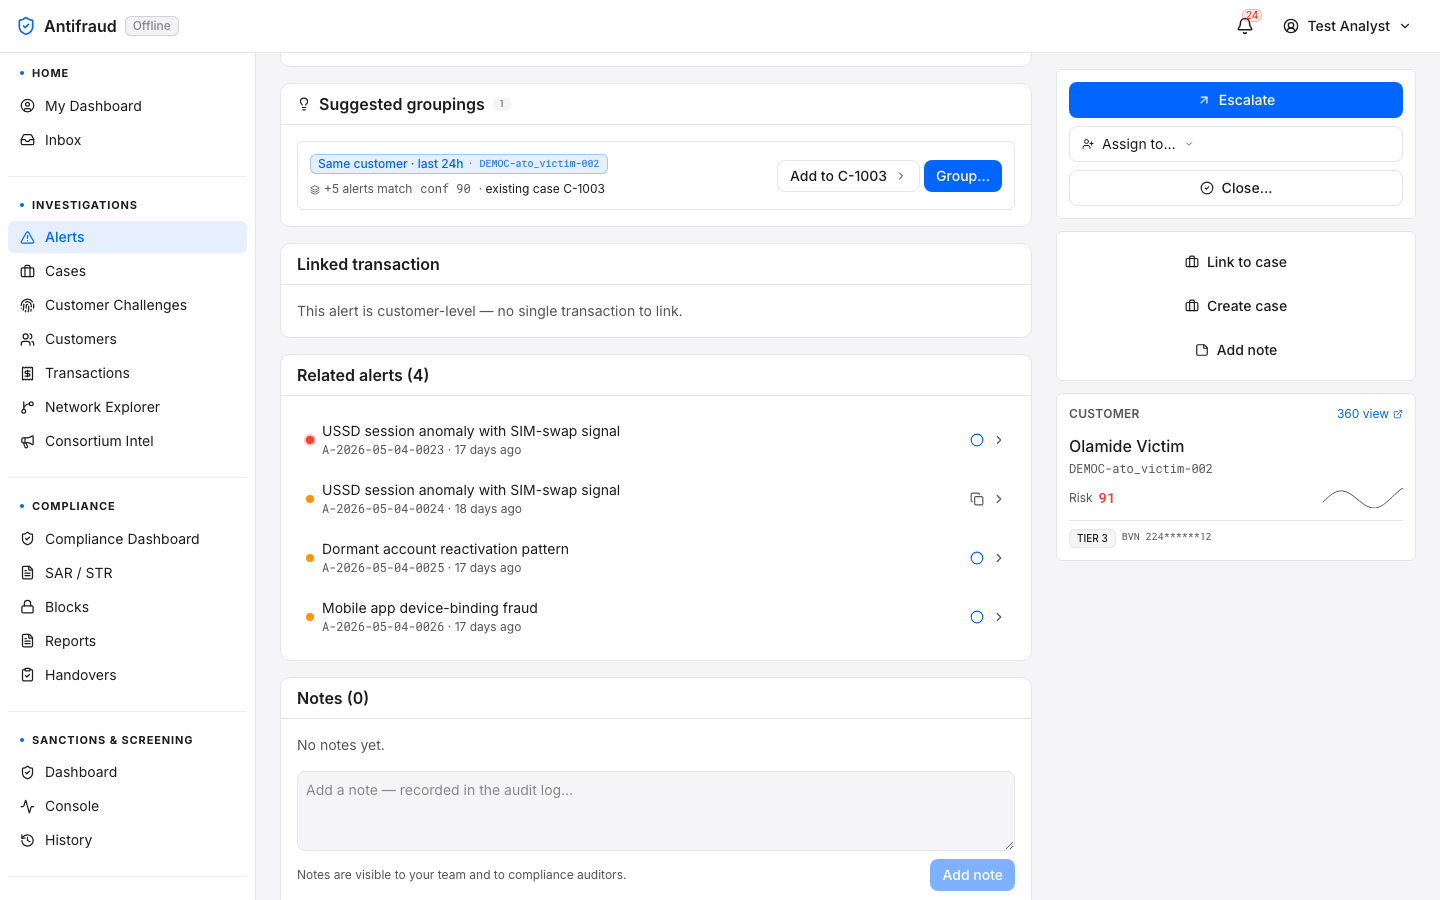Viewport: 1440px width, 900px height.
Task: Expand alert A-2026-05-04-0024 with its chevron
Action: click(x=999, y=499)
